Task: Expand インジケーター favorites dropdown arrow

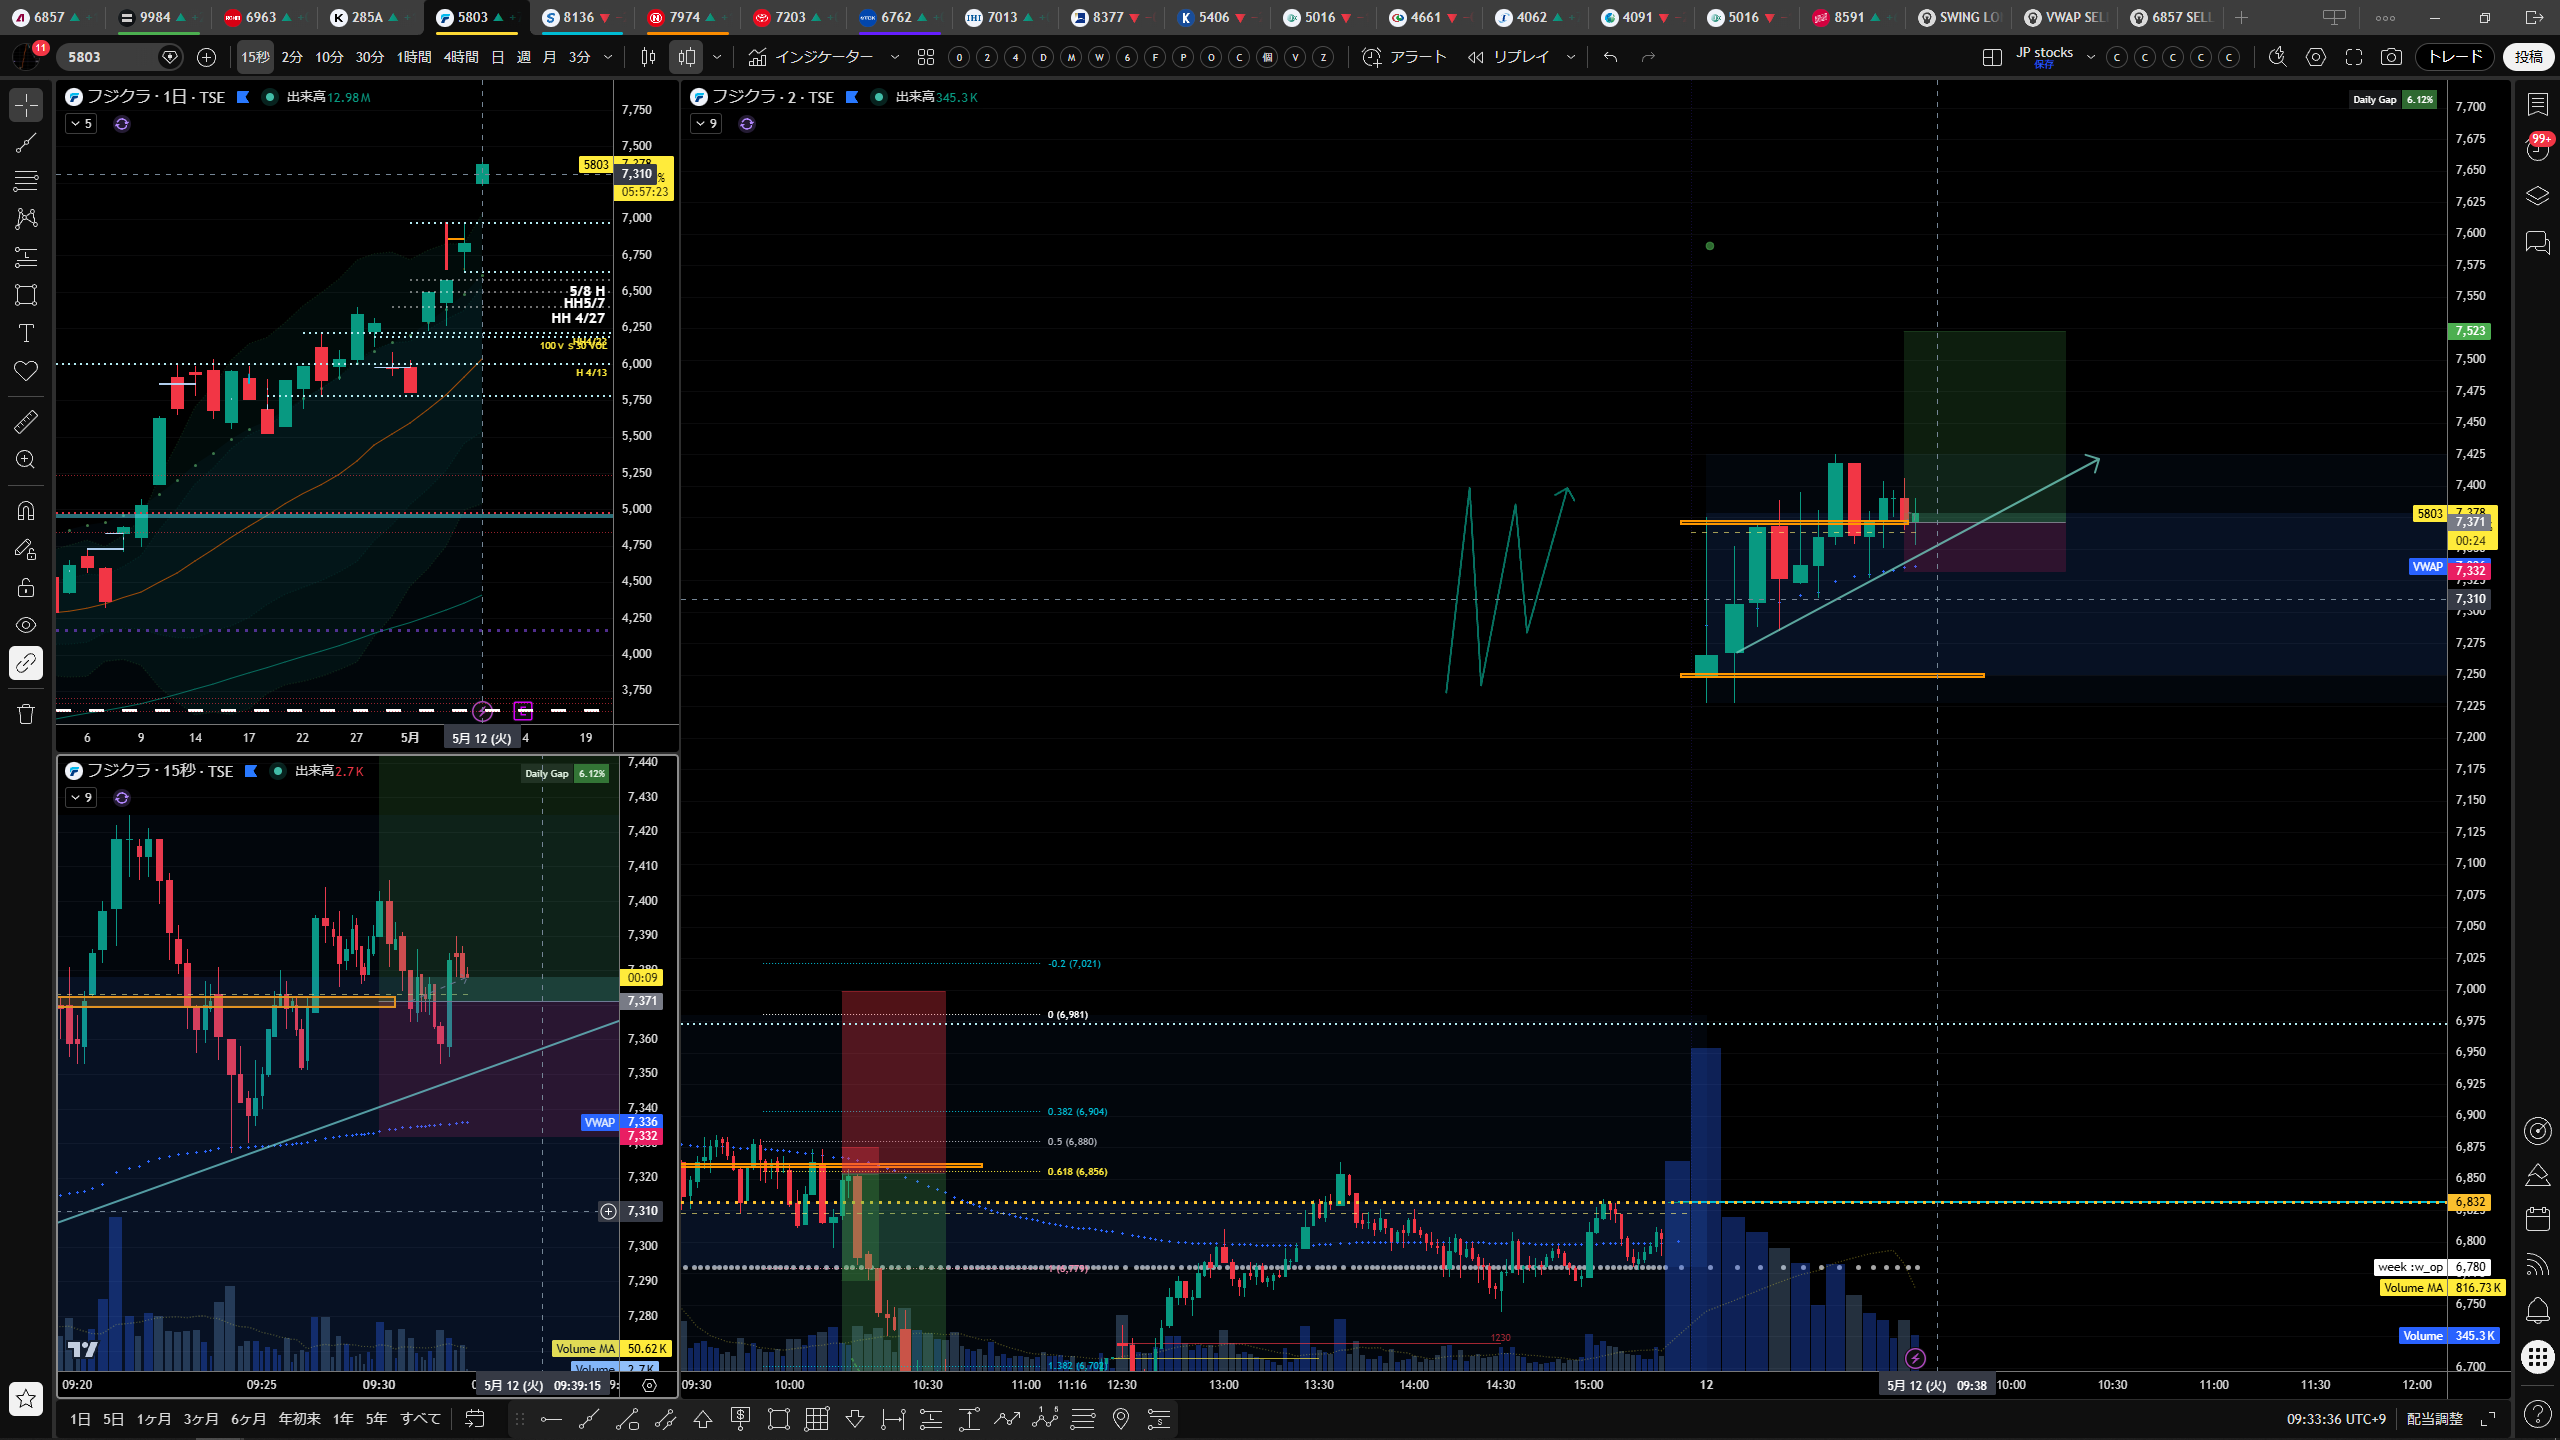Action: 895,57
